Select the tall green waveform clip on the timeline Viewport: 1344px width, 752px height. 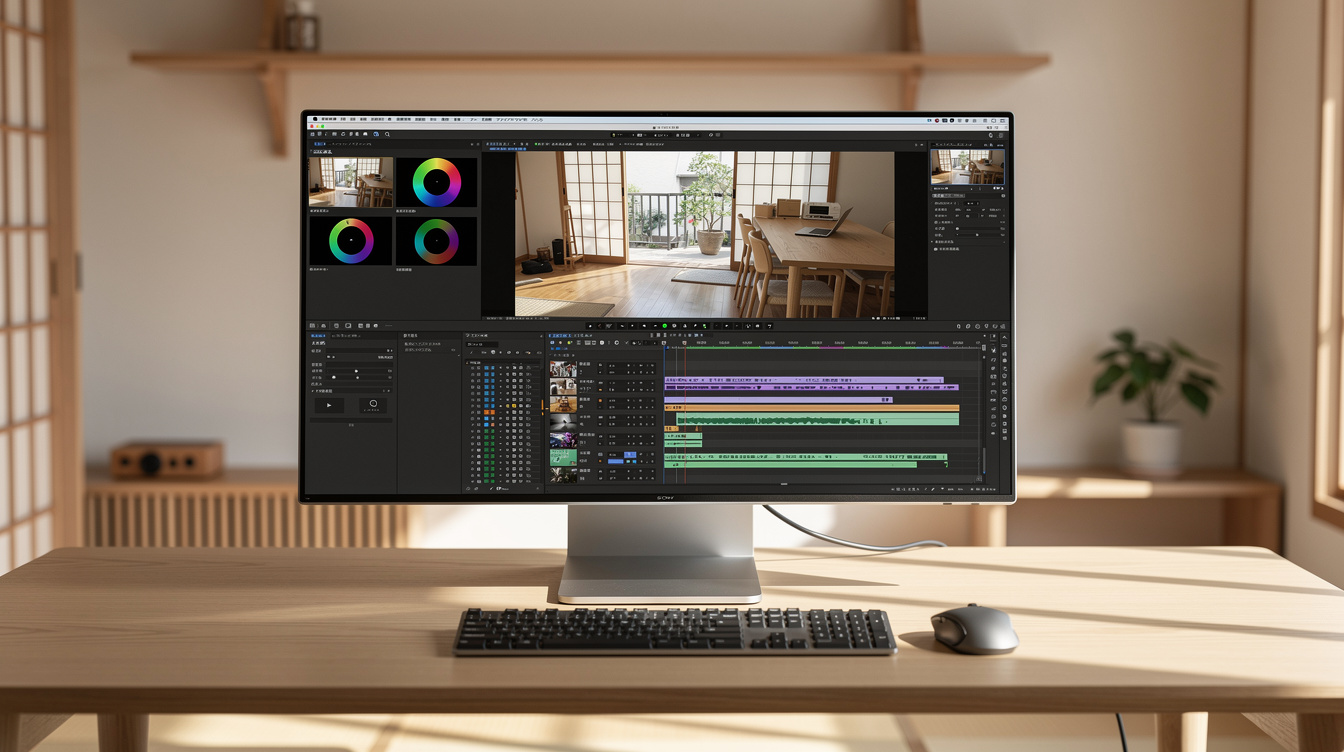[x=818, y=419]
